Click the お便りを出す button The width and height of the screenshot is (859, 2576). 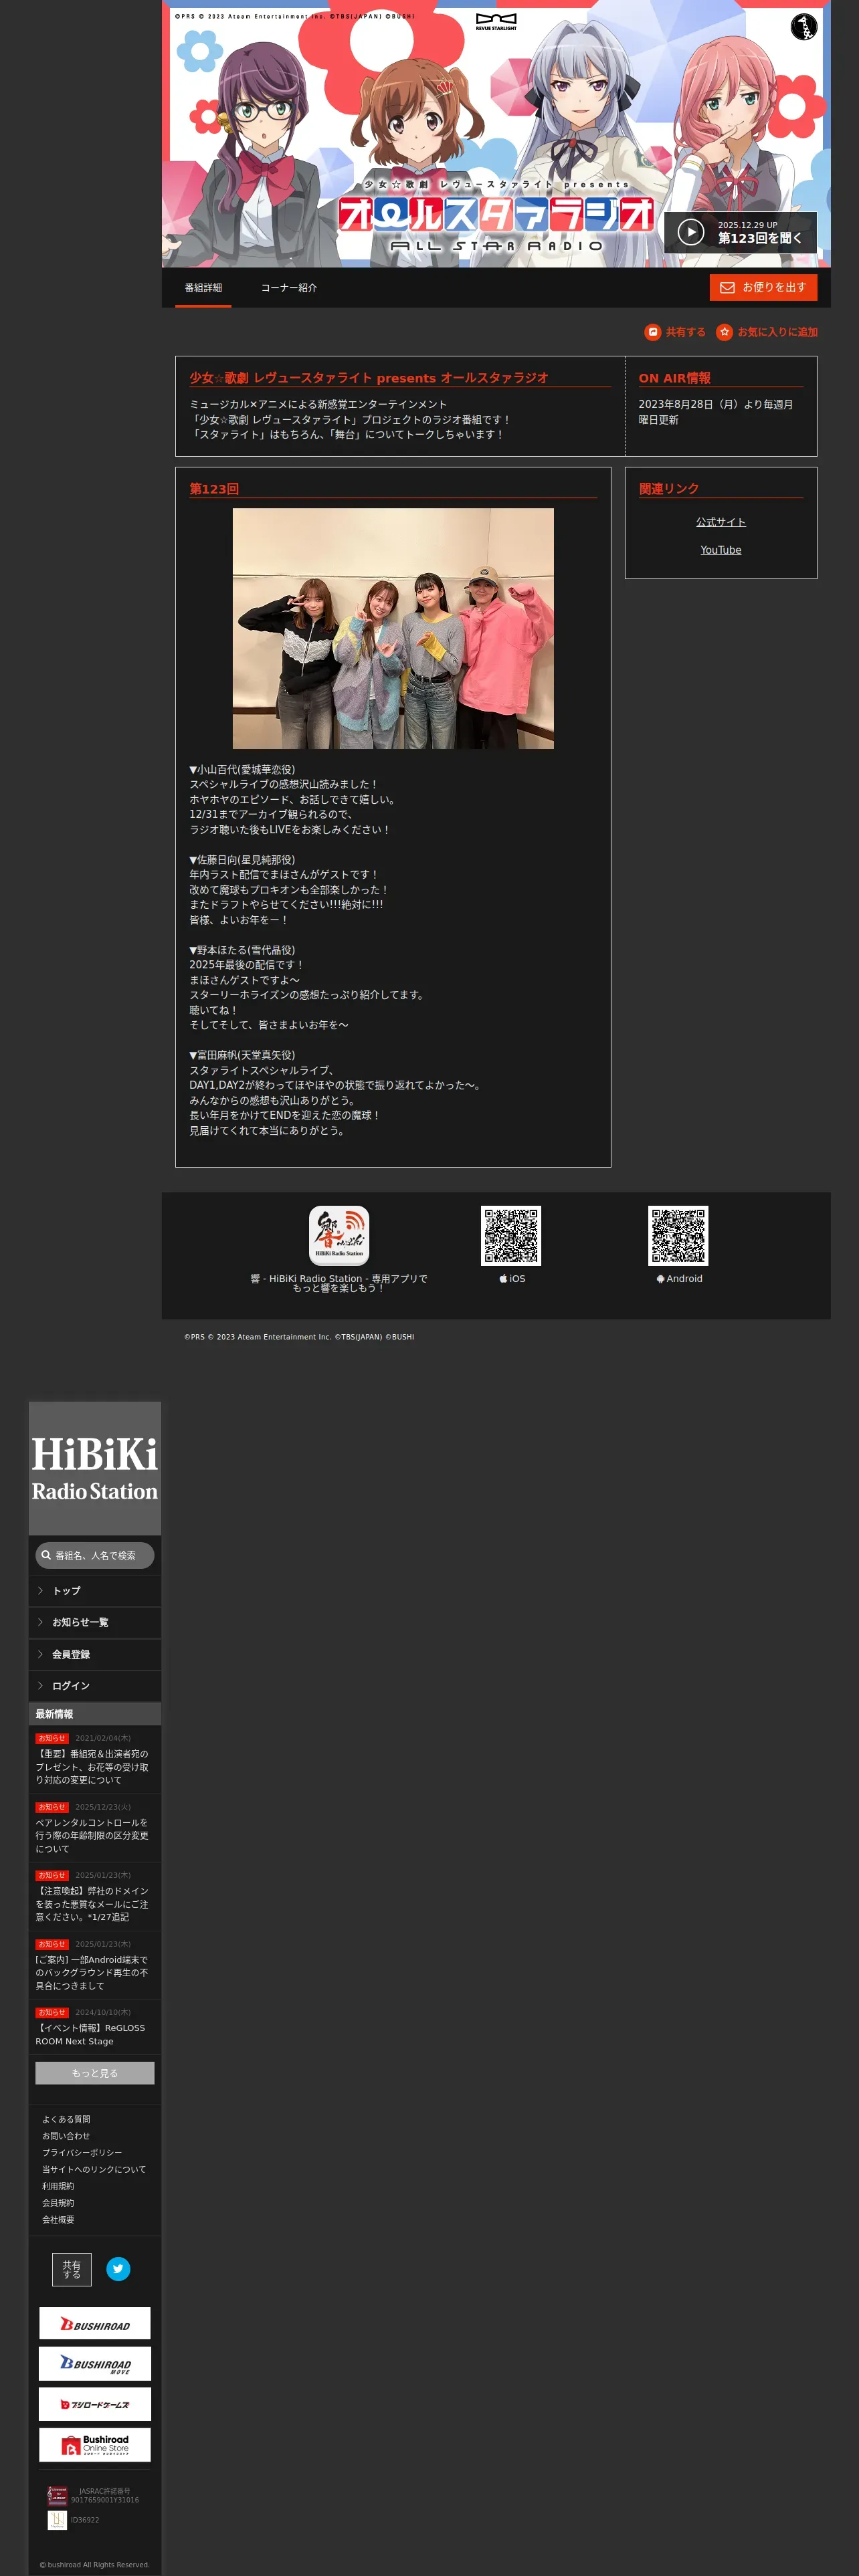763,287
